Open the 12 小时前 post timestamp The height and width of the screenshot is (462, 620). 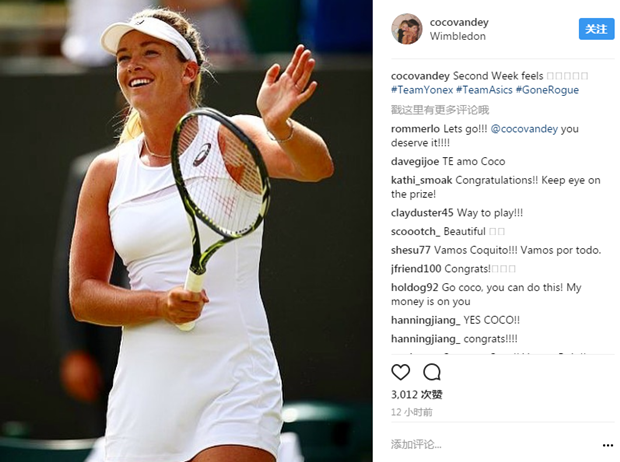tap(412, 412)
